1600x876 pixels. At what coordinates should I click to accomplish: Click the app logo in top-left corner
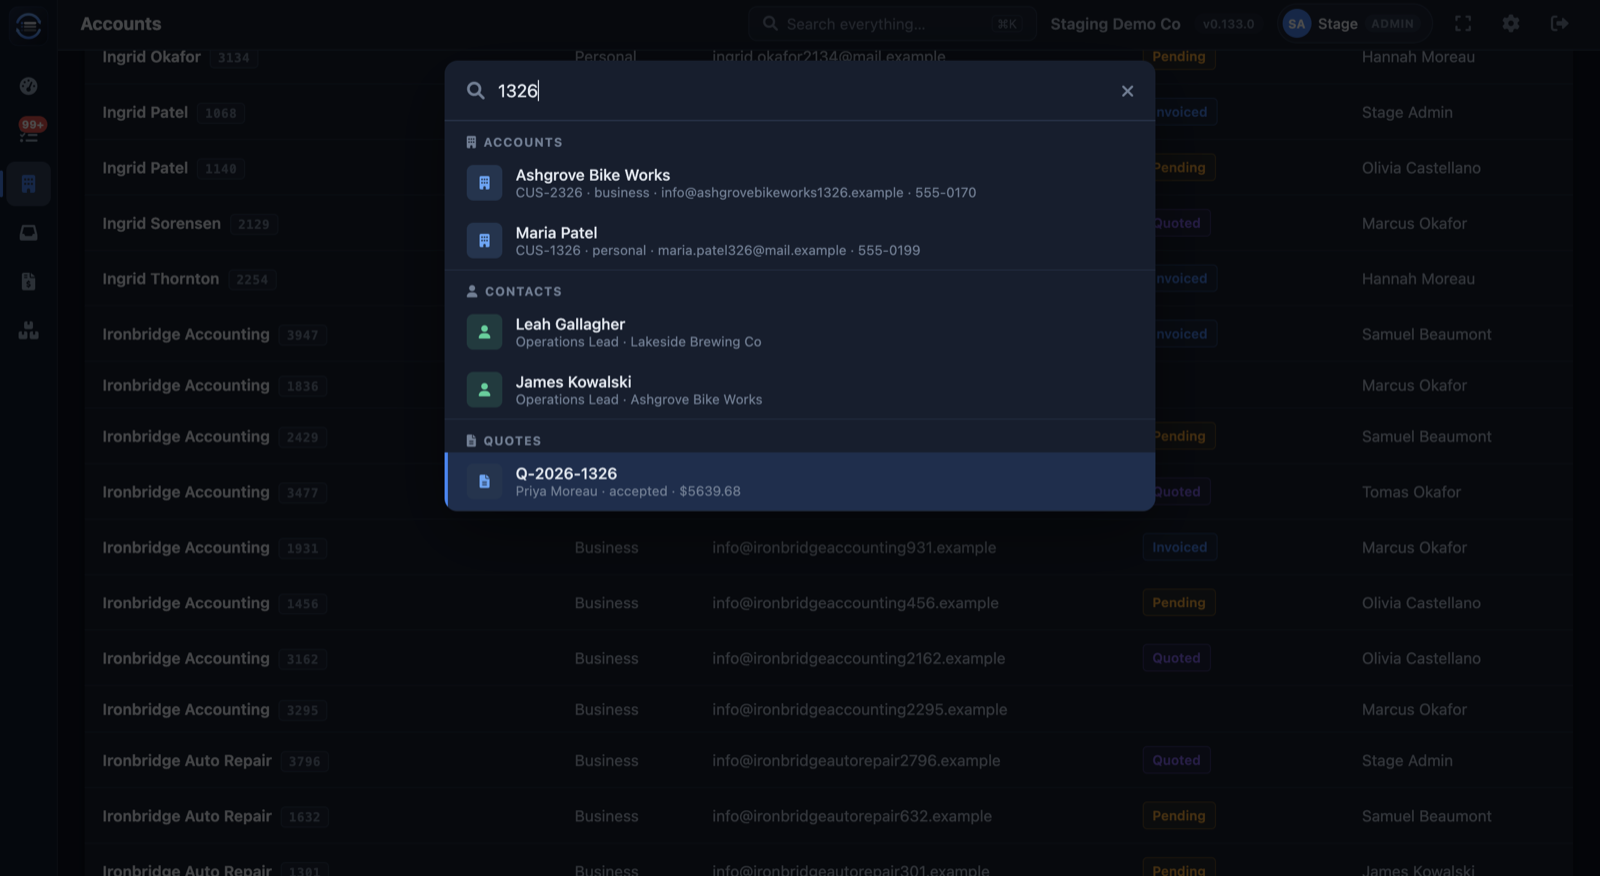28,25
